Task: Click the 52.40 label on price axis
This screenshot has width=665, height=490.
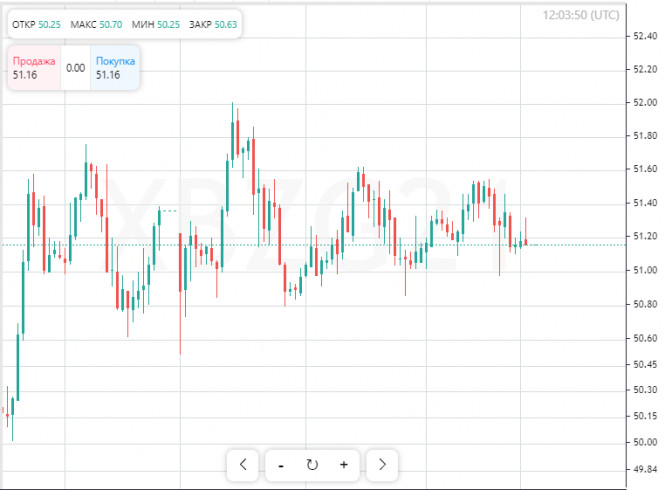Action: (645, 36)
